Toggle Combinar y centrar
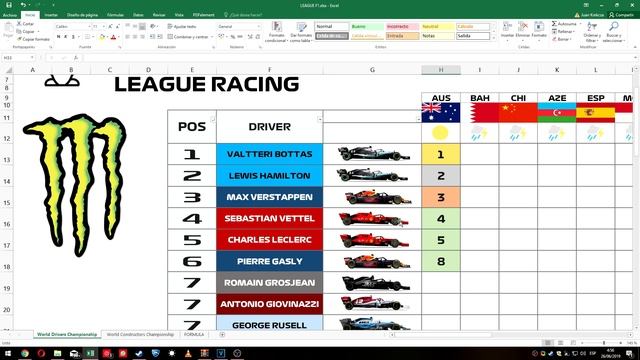 188,37
